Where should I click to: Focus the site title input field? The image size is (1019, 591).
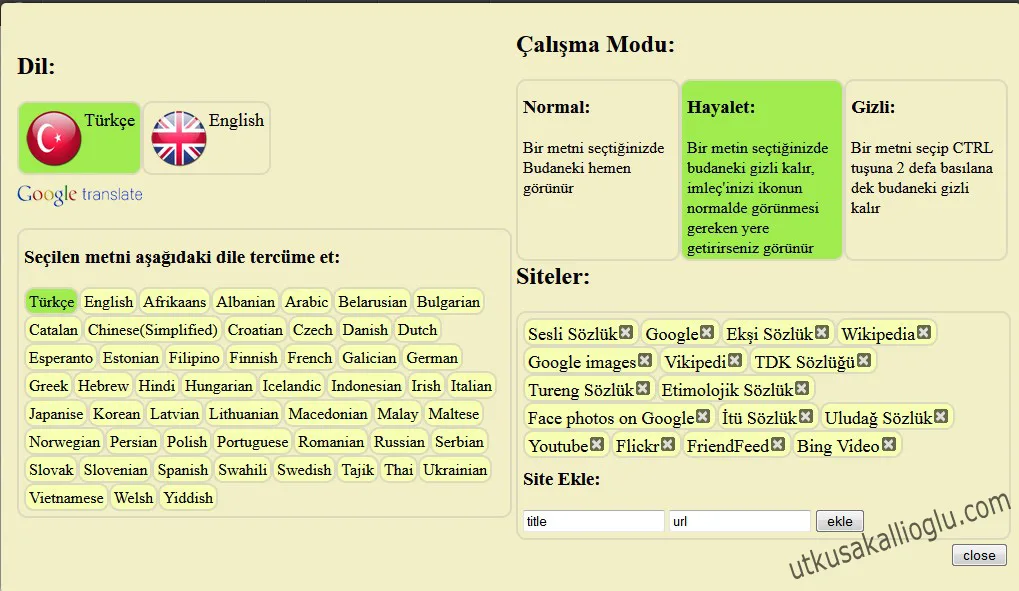coord(593,521)
